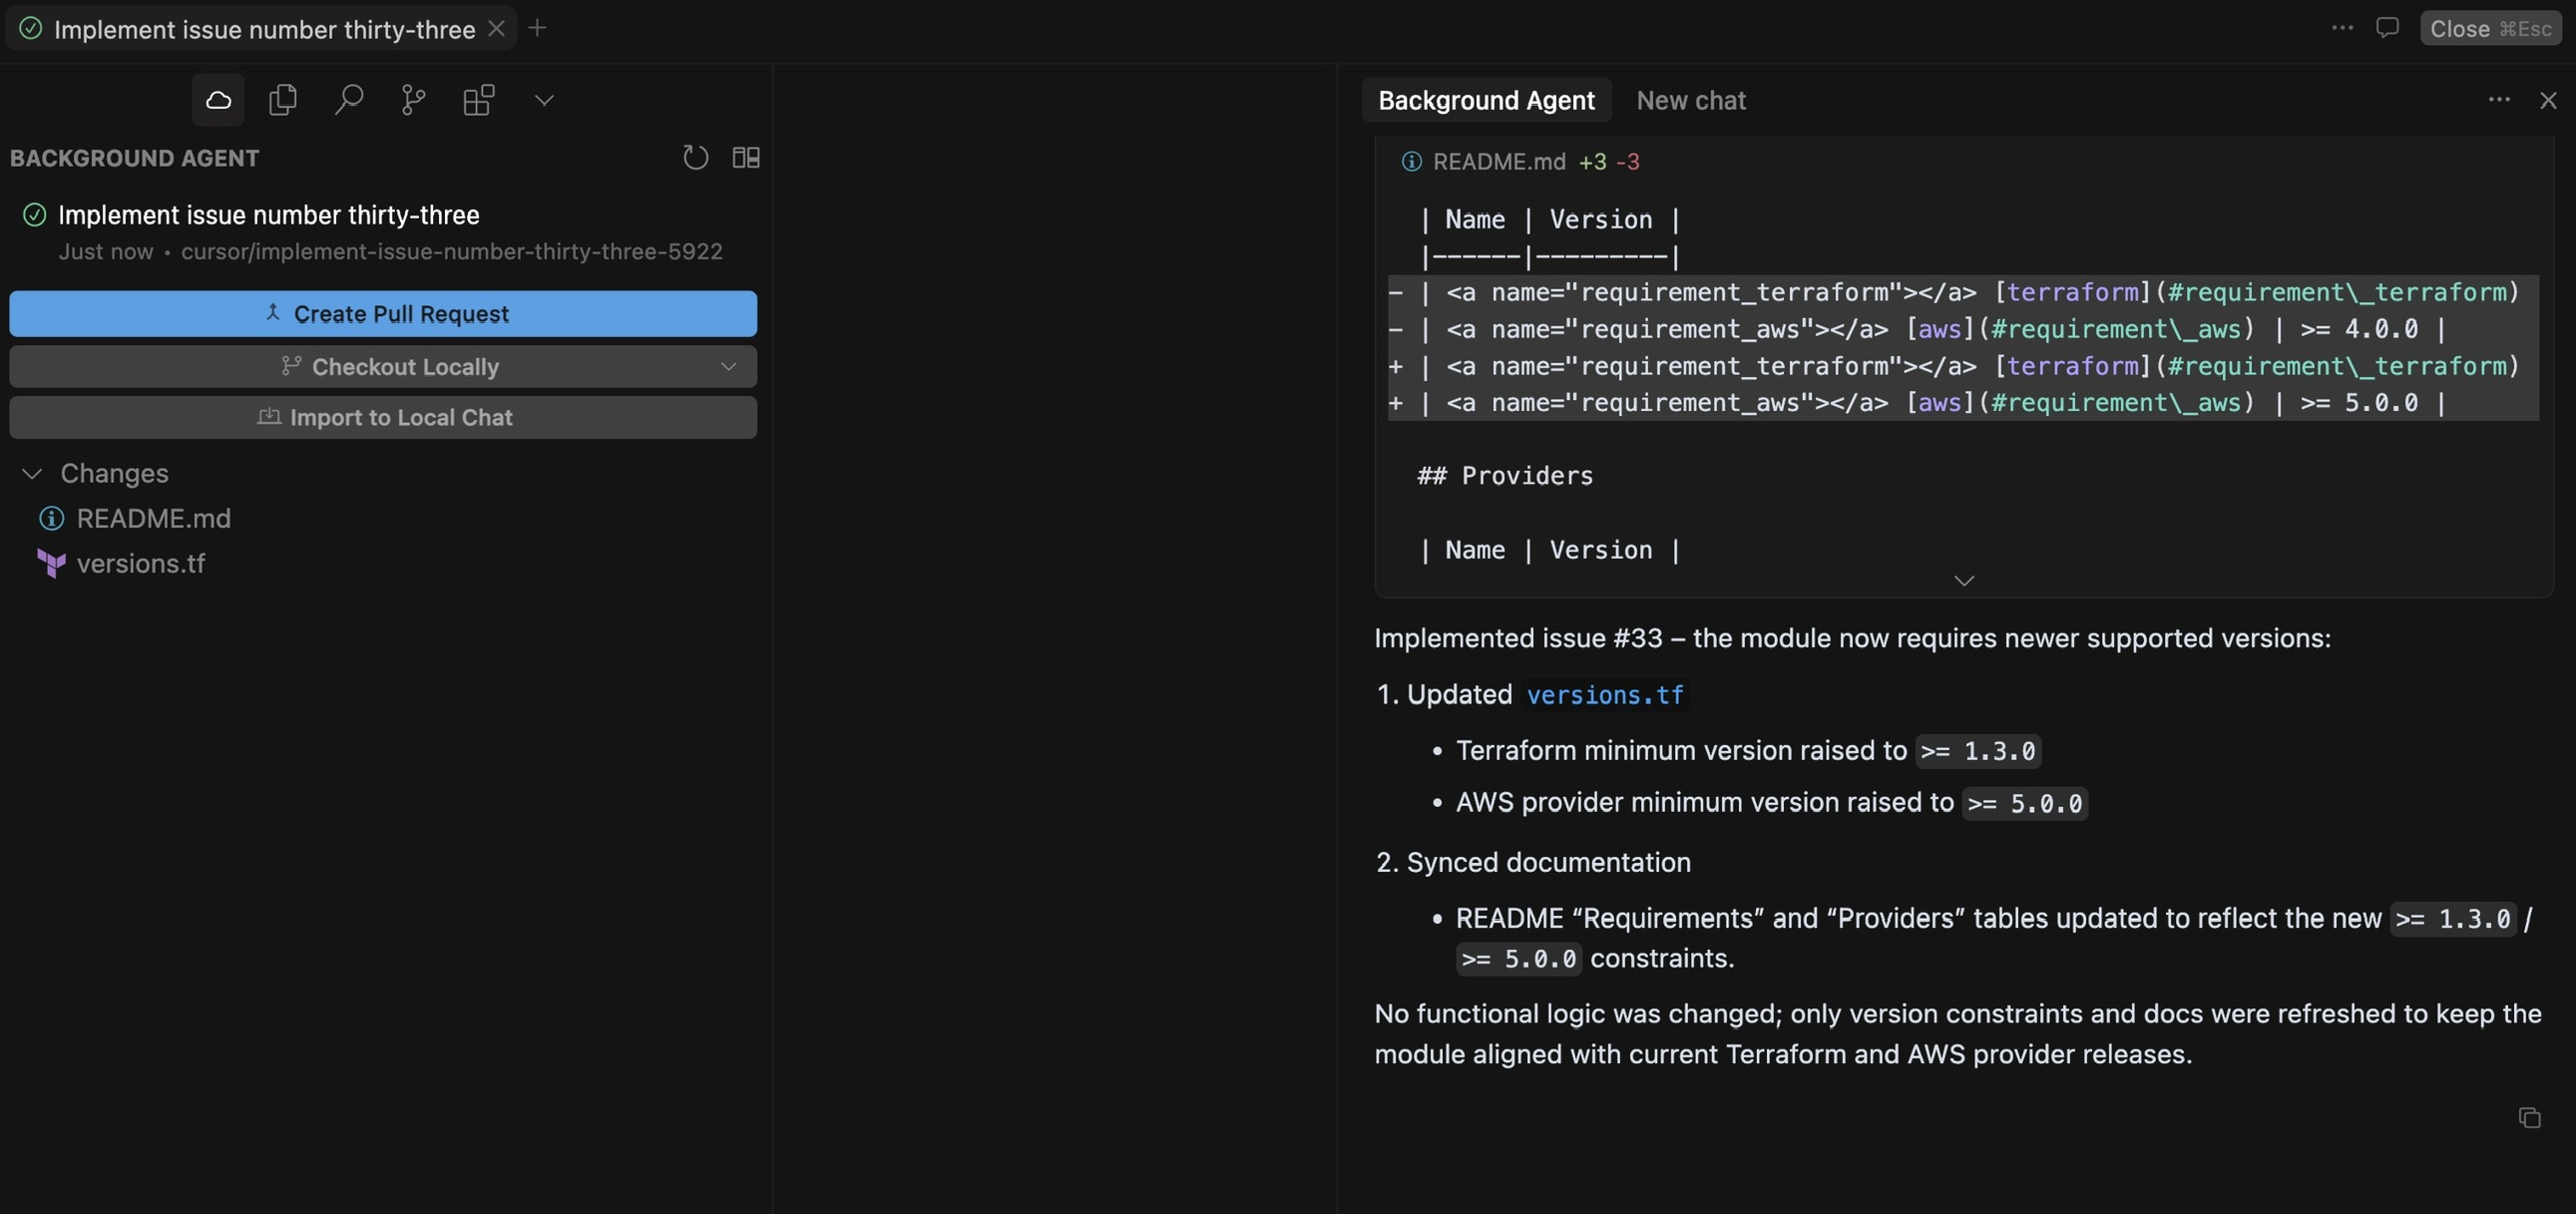Image resolution: width=2576 pixels, height=1214 pixels.
Task: Add a new tab with plus icon
Action: [x=537, y=28]
